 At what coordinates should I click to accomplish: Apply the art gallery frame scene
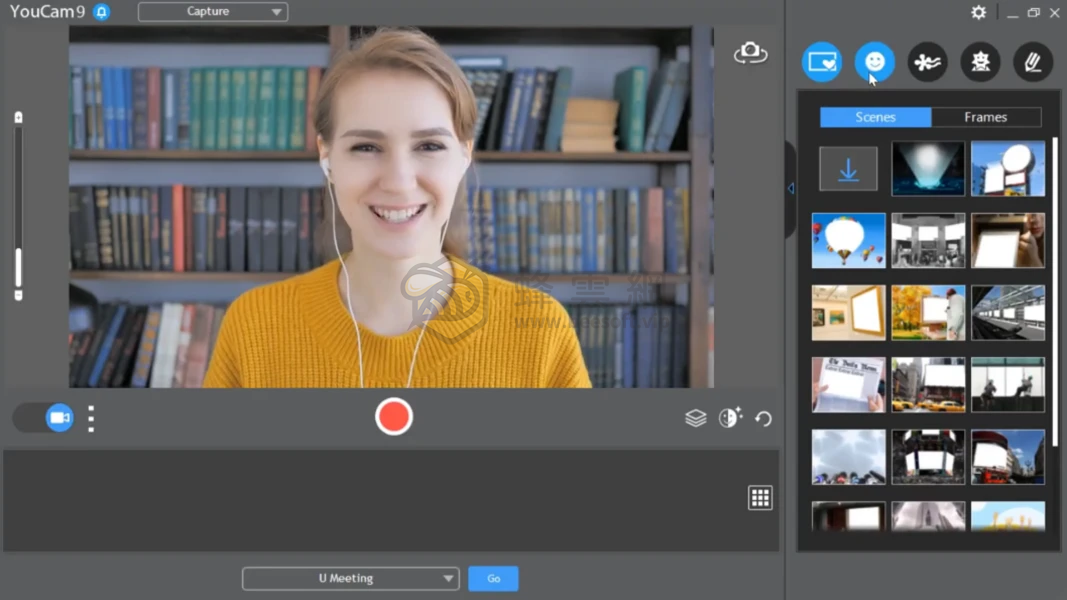click(x=849, y=313)
